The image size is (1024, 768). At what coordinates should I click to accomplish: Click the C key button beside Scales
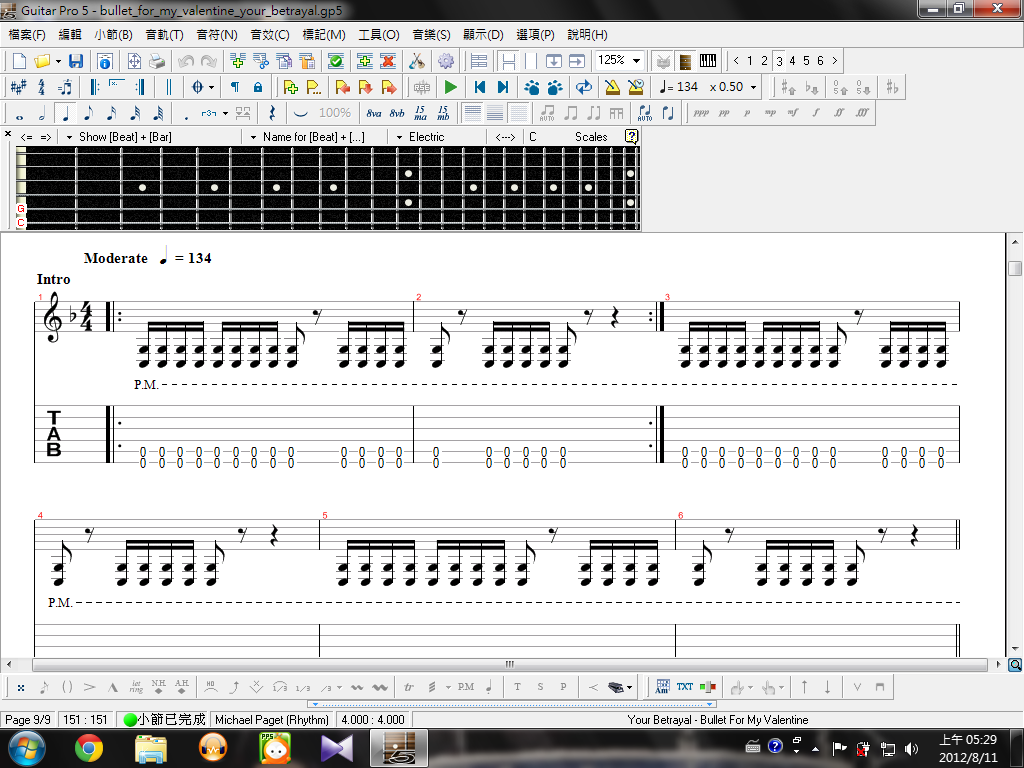pos(533,136)
